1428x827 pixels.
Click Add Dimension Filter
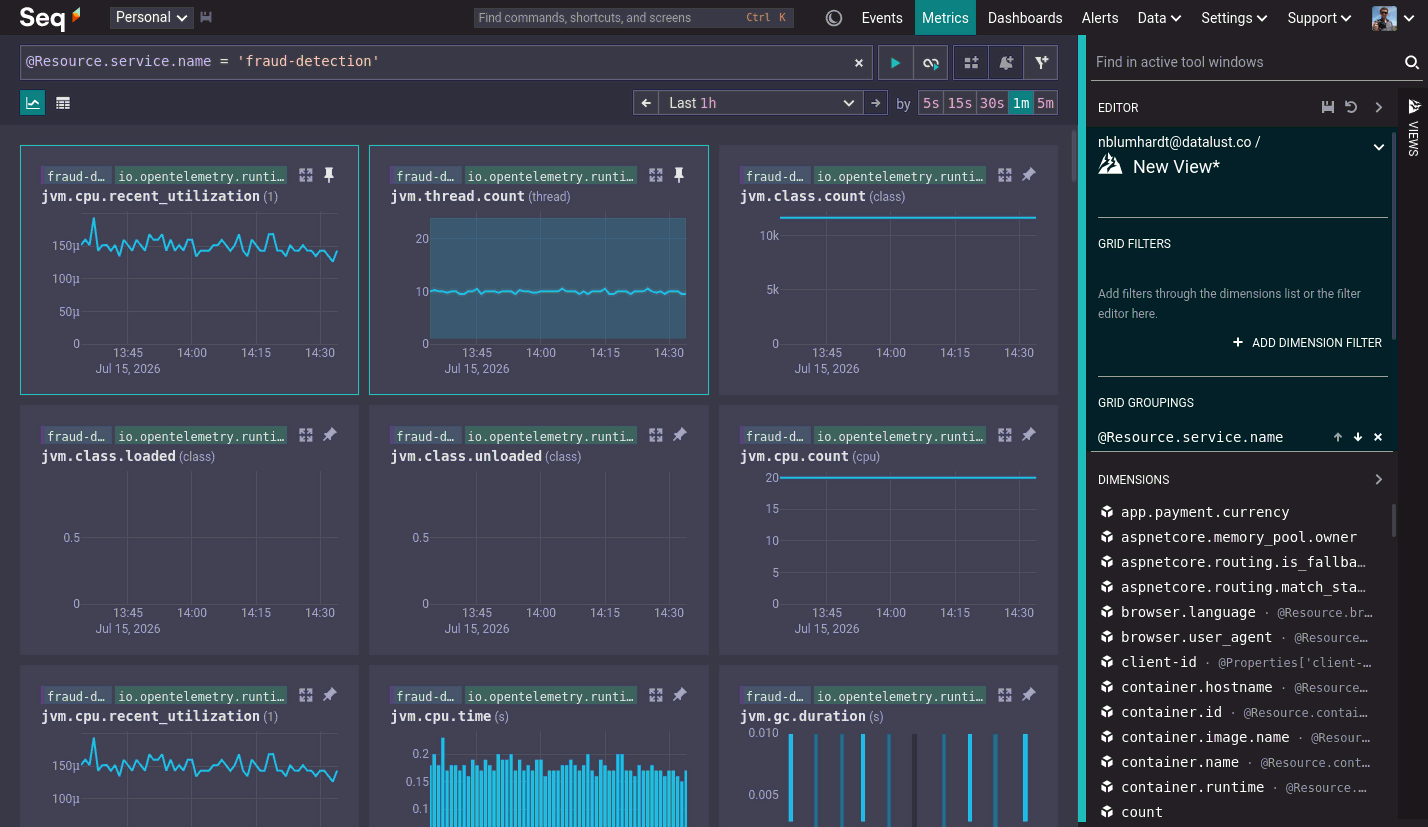coord(1307,342)
